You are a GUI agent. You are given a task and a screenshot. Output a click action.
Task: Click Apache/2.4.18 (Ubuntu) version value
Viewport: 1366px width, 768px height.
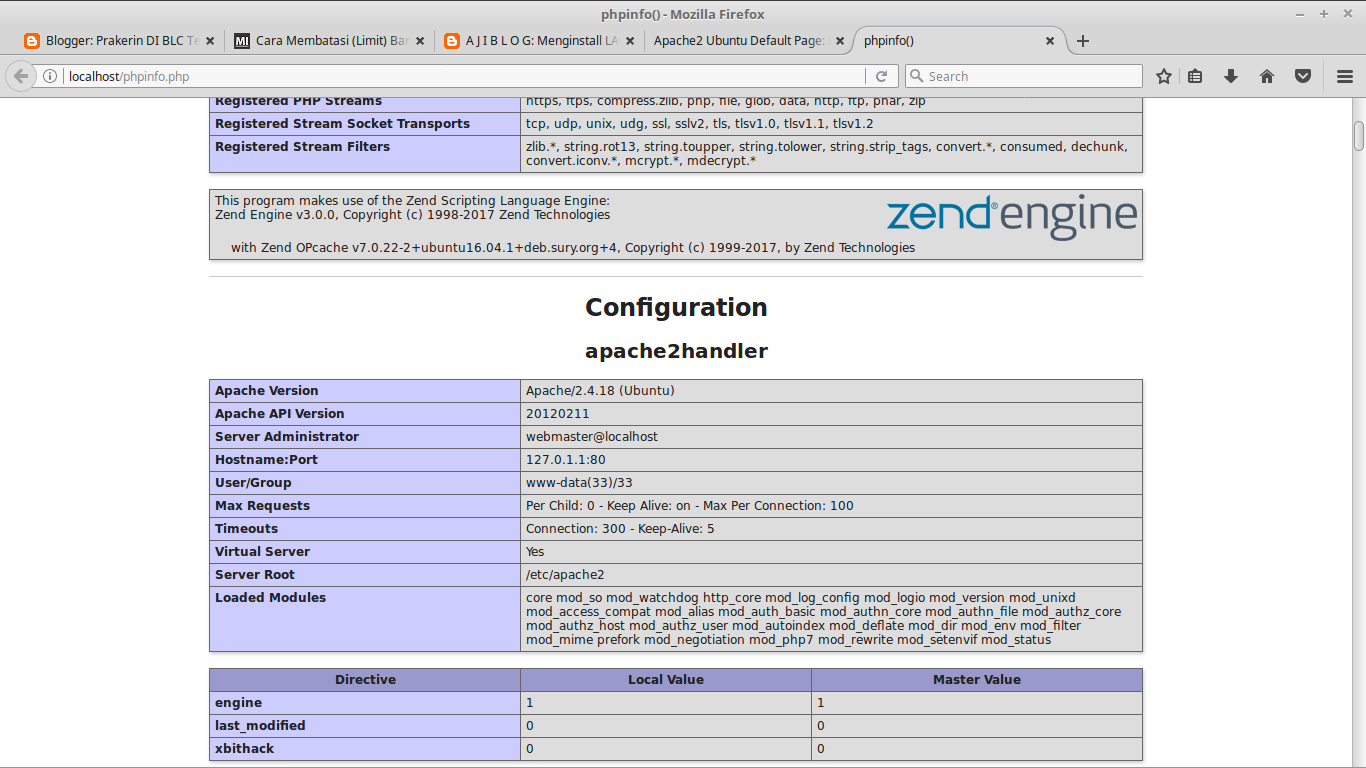600,391
